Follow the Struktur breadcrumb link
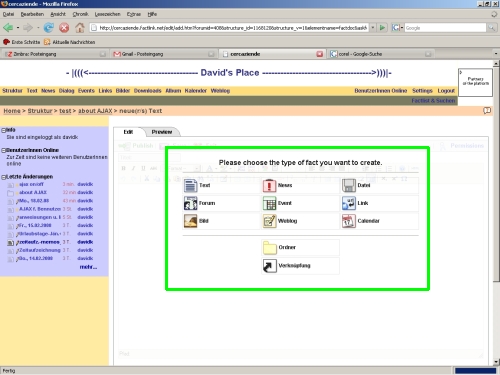This screenshot has width=500, height=375. click(40, 111)
